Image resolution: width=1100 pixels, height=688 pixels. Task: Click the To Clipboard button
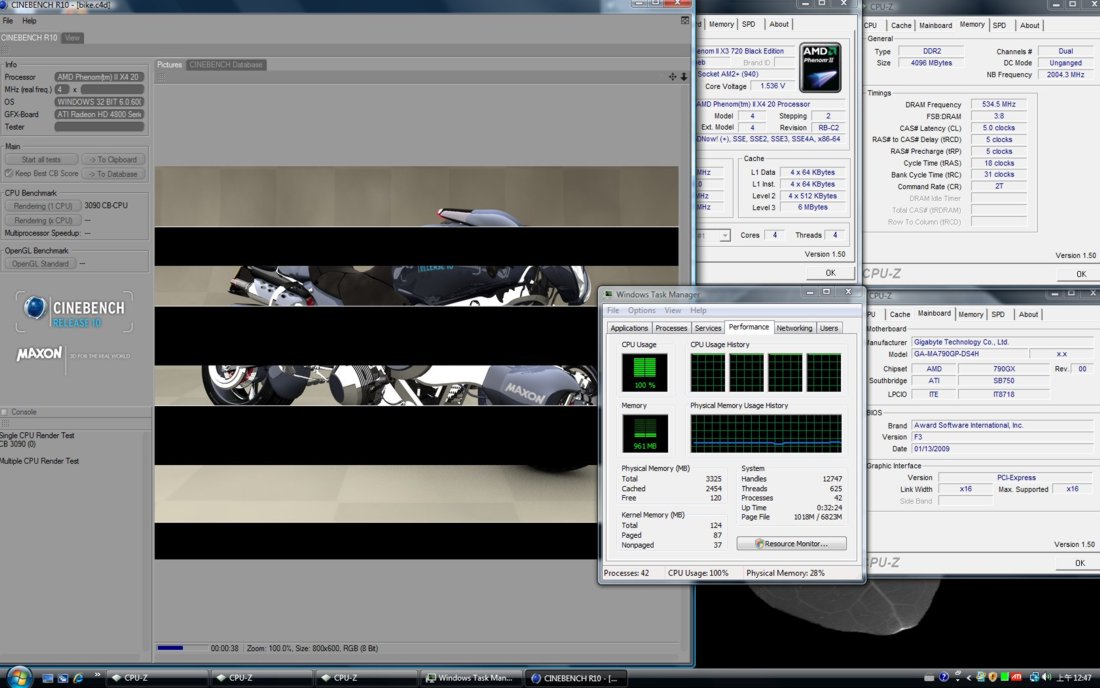click(x=114, y=160)
